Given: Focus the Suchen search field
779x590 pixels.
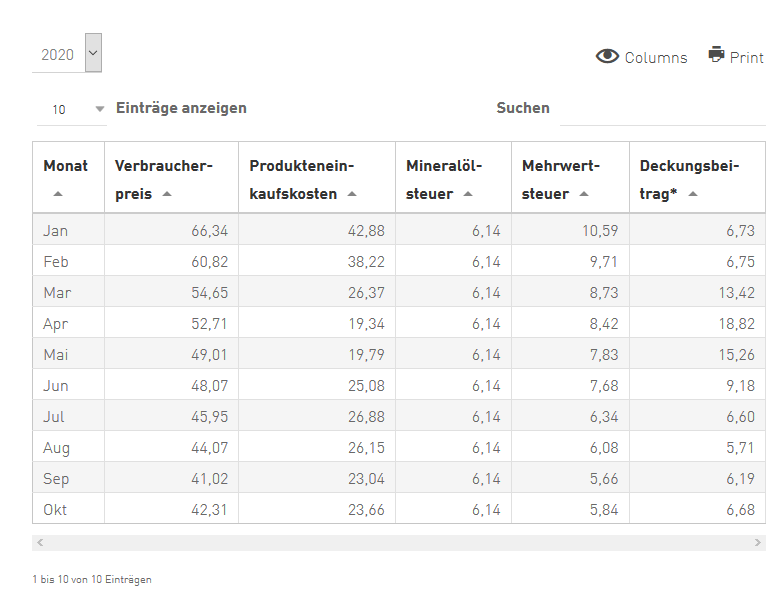Looking at the screenshot, I should pos(663,112).
